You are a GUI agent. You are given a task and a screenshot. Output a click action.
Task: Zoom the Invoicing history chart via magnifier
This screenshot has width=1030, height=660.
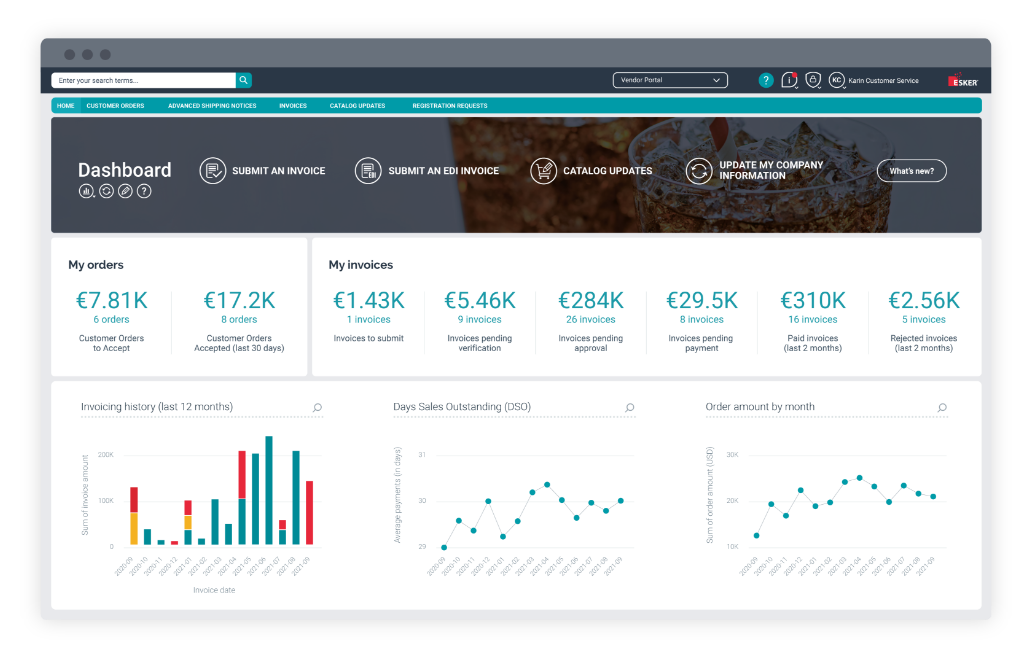click(x=317, y=408)
